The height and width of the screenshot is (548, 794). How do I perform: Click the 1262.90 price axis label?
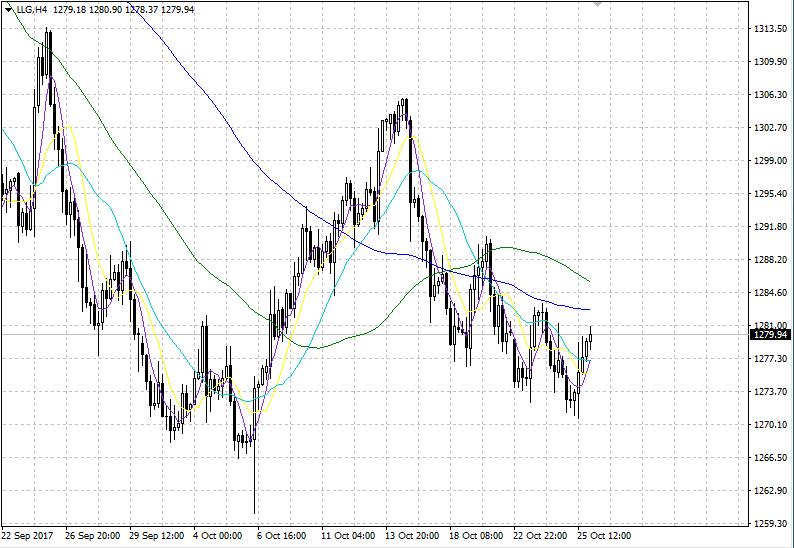(x=770, y=490)
